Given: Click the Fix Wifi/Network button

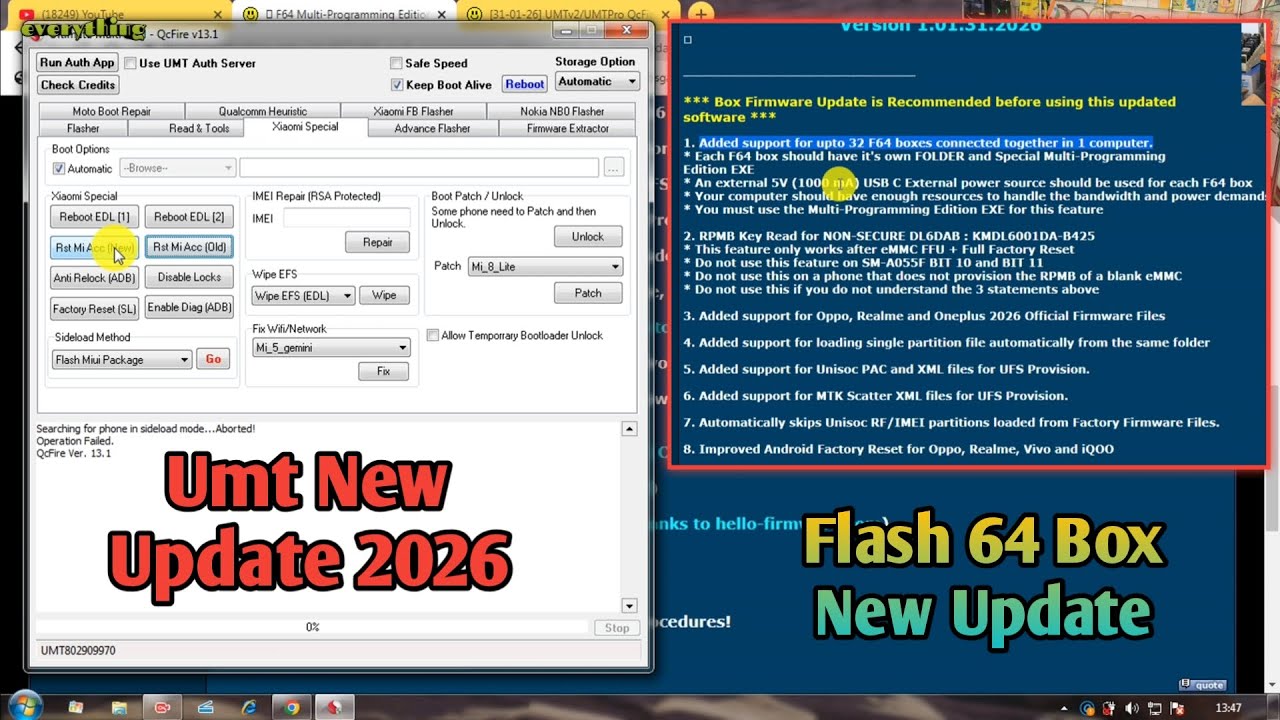Looking at the screenshot, I should click(x=383, y=371).
